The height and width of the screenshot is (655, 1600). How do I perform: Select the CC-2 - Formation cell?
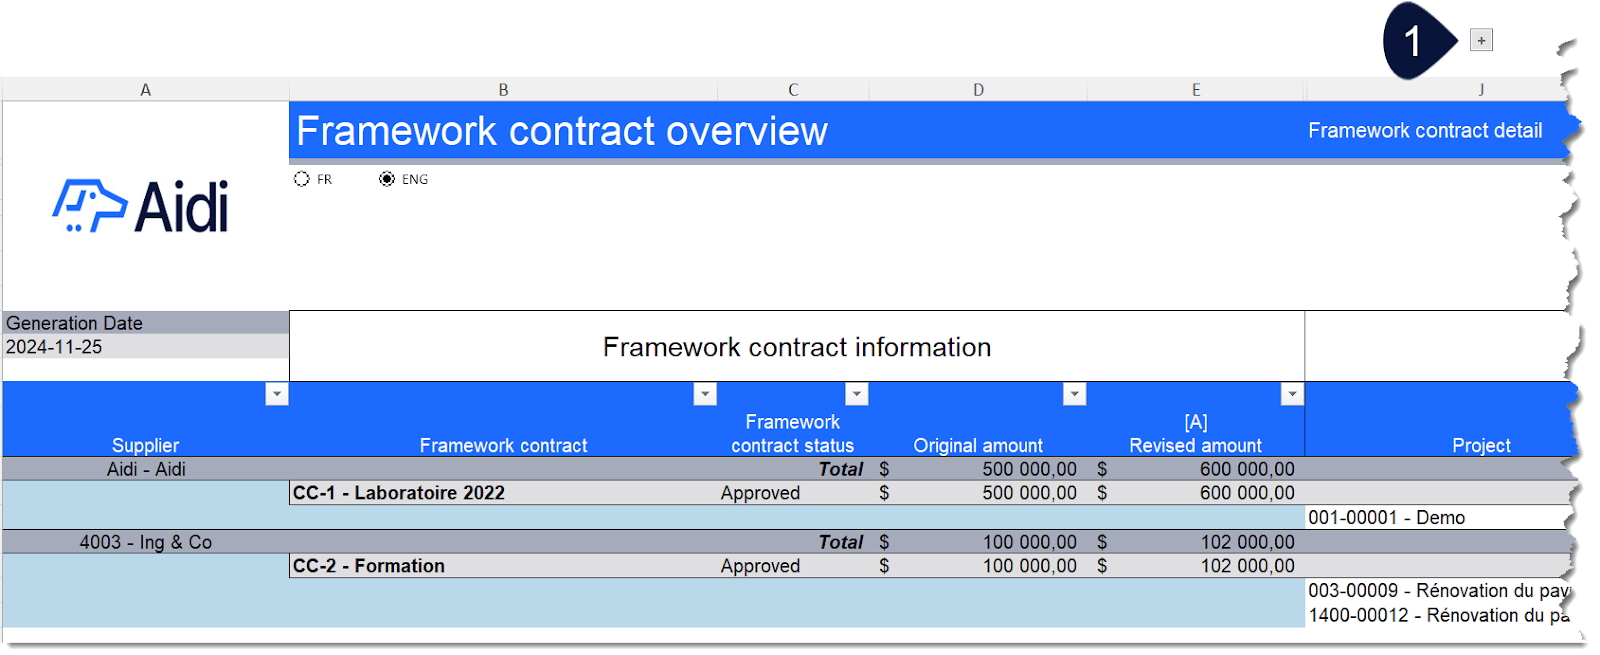point(368,565)
